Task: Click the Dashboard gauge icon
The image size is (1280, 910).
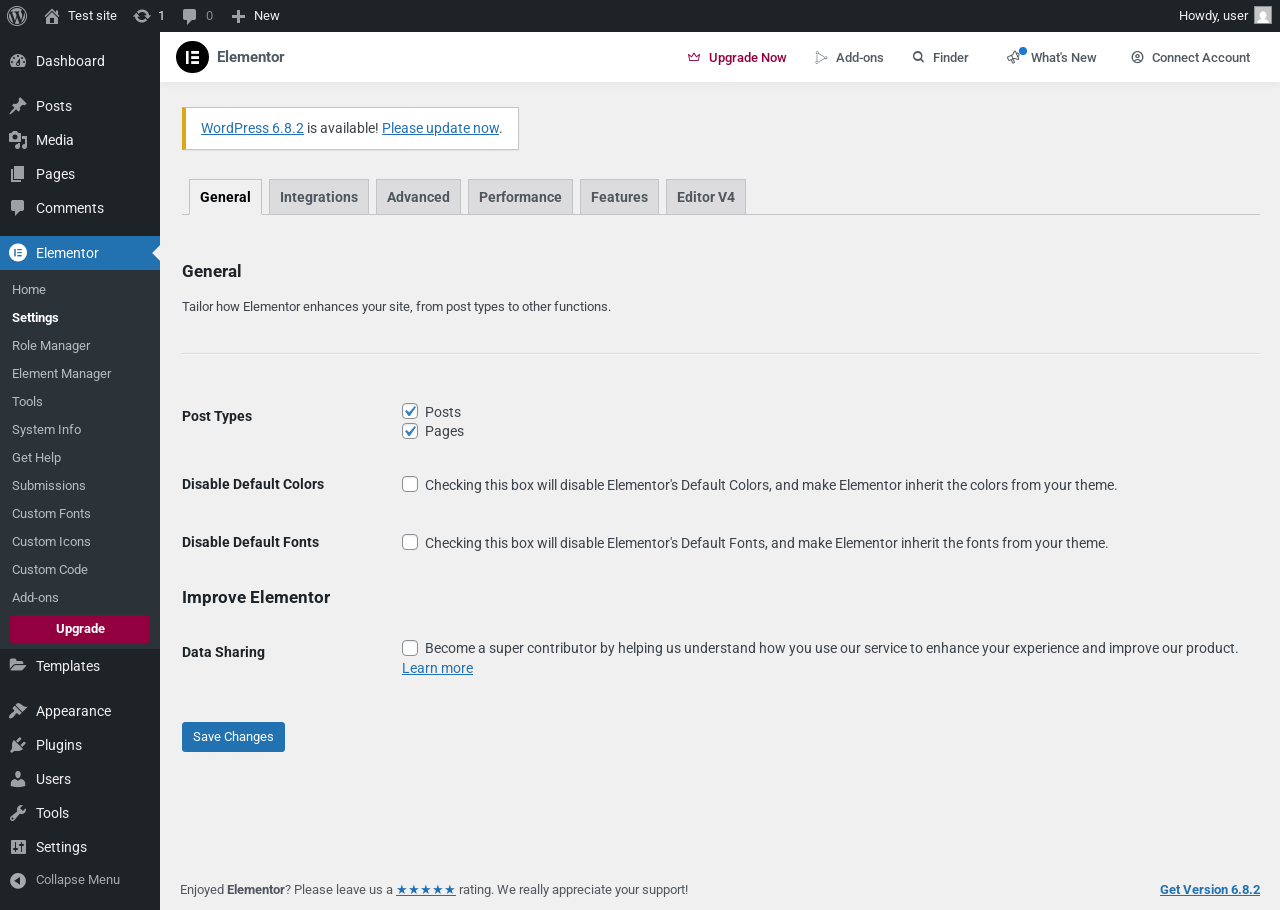Action: click(18, 61)
